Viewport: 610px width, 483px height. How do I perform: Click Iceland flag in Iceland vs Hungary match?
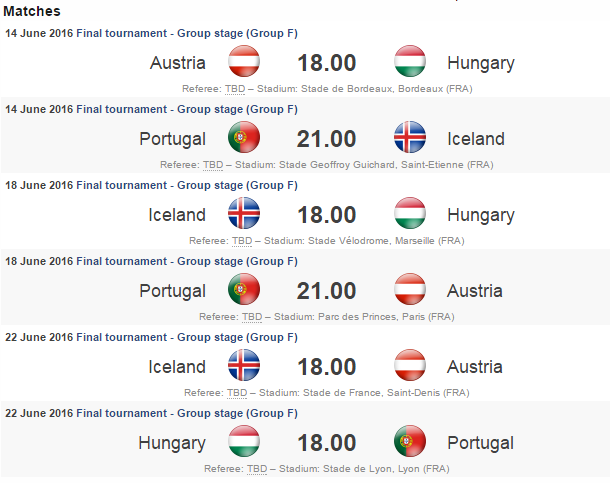click(244, 214)
